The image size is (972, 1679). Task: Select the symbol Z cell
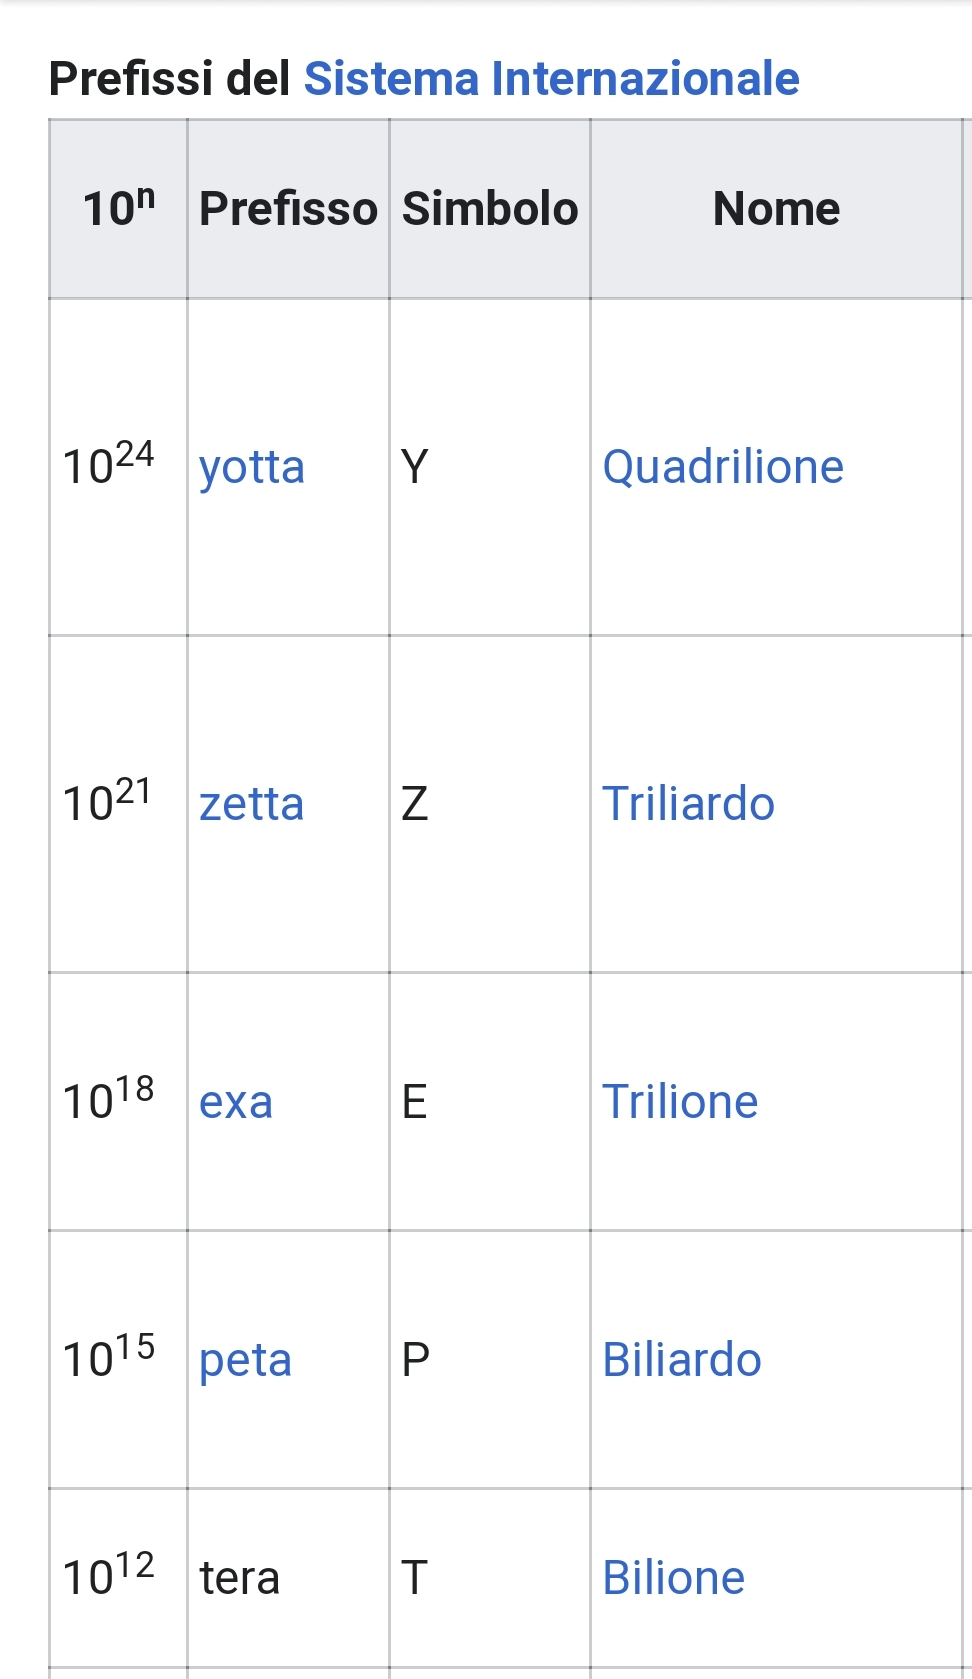pyautogui.click(x=415, y=804)
